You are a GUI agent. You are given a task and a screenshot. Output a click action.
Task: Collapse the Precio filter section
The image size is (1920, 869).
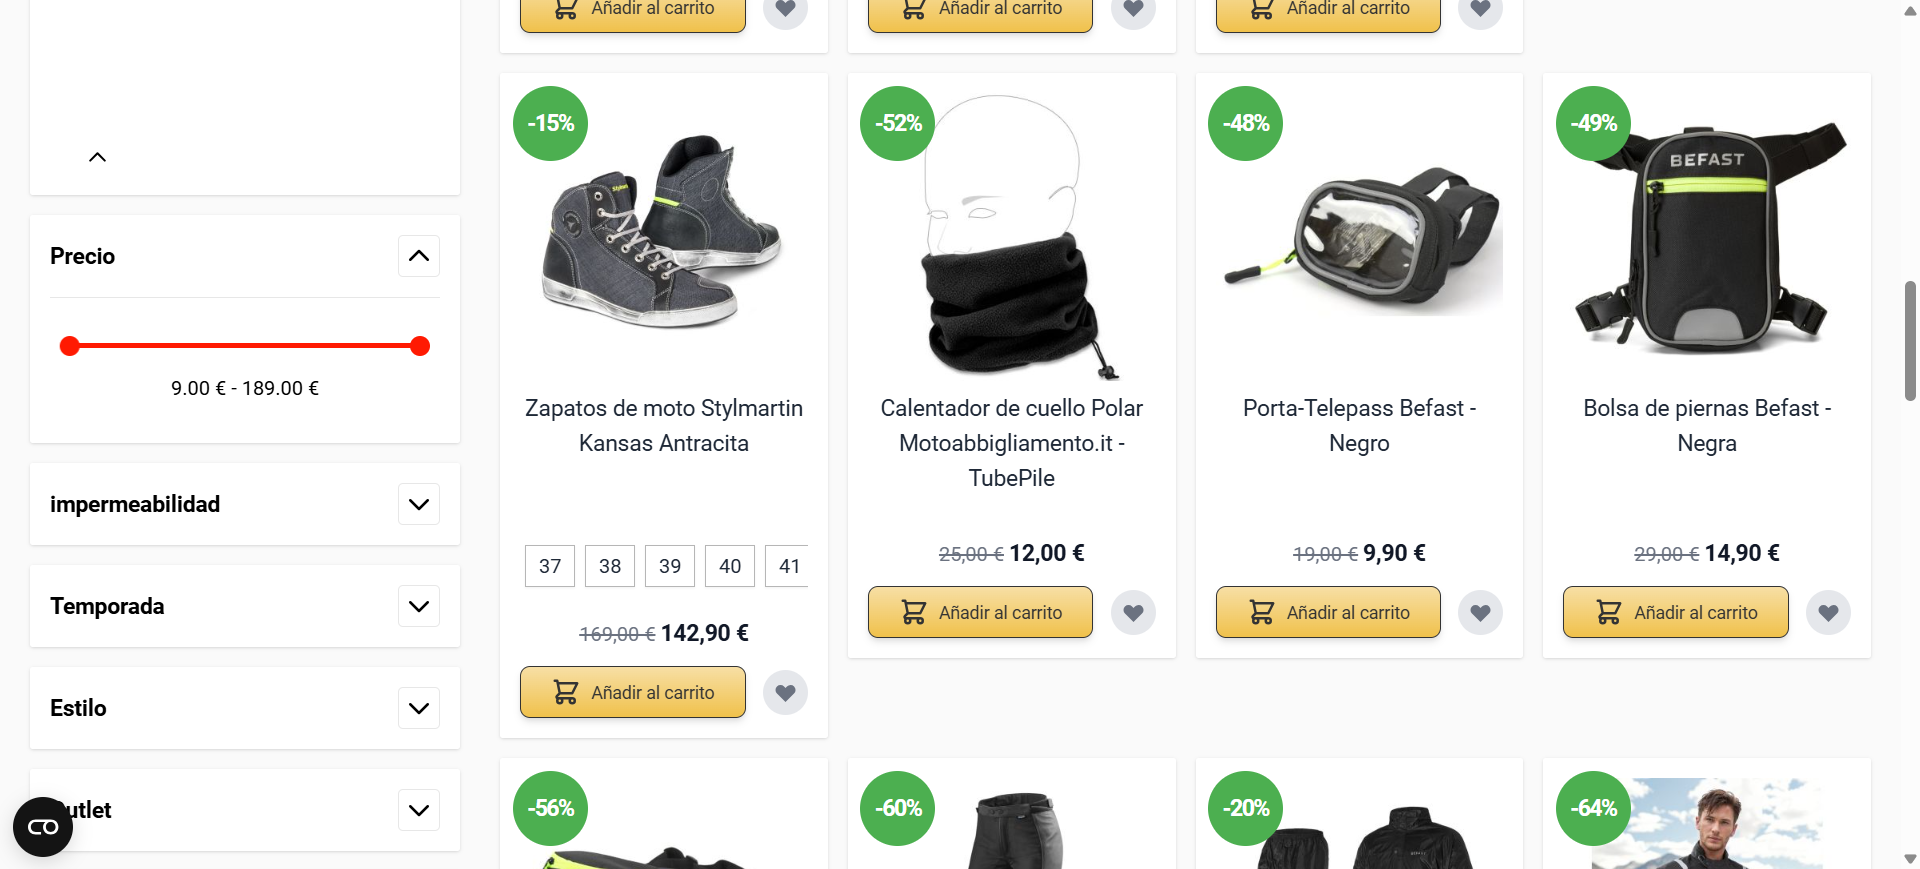tap(419, 256)
